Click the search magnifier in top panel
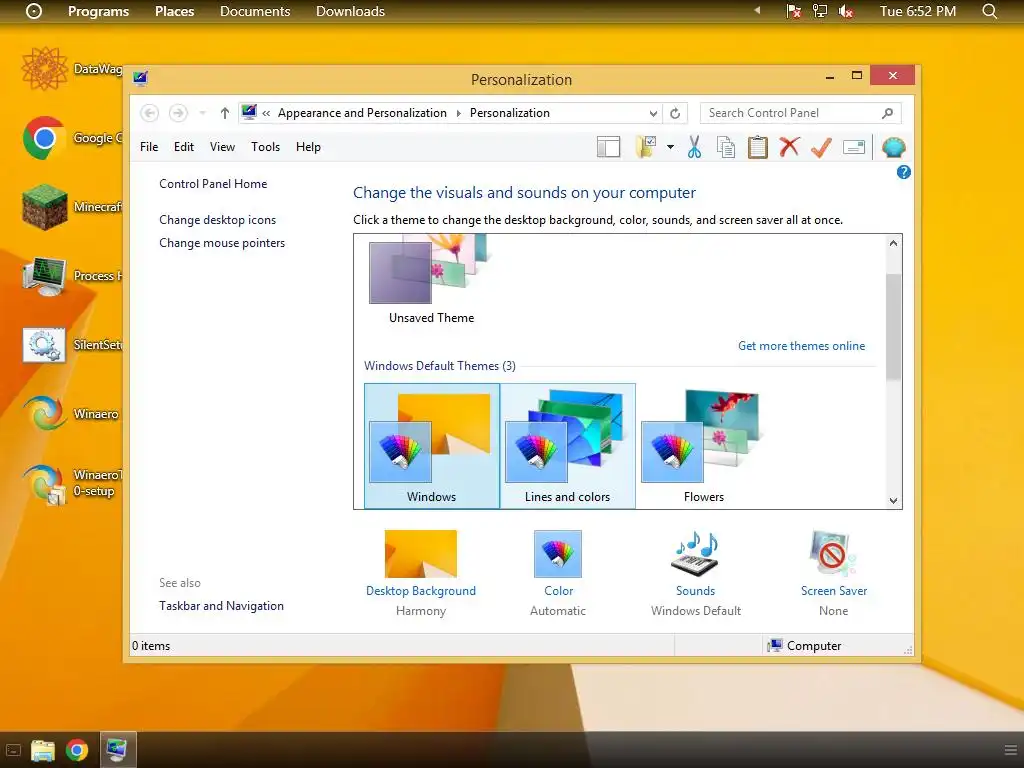The width and height of the screenshot is (1024, 768). [x=989, y=11]
